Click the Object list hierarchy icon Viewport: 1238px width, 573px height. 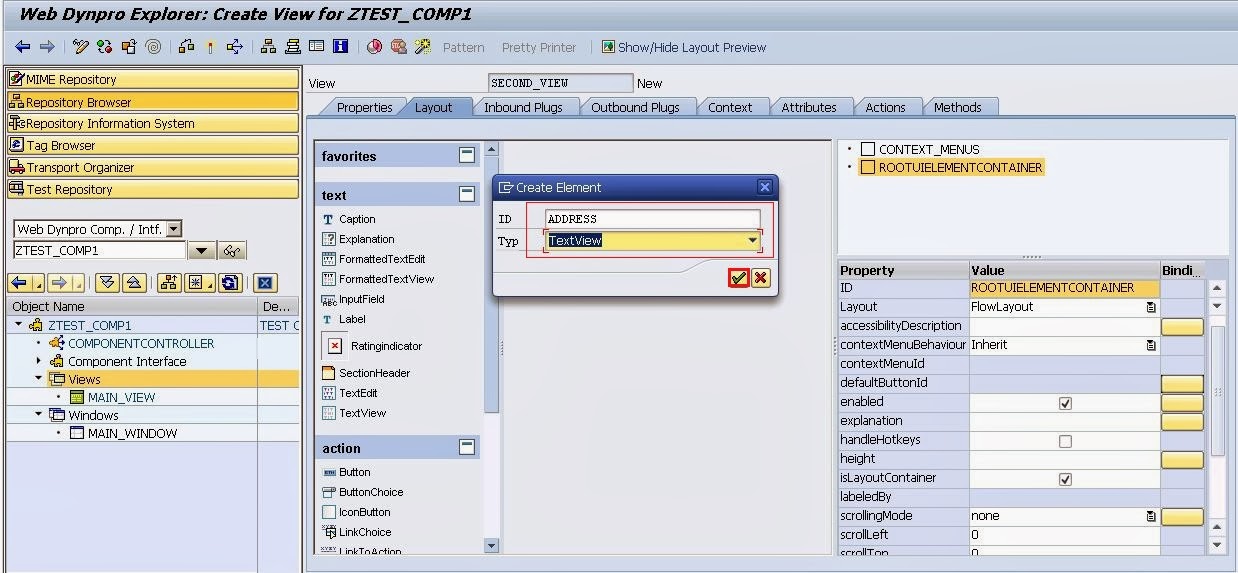[268, 47]
